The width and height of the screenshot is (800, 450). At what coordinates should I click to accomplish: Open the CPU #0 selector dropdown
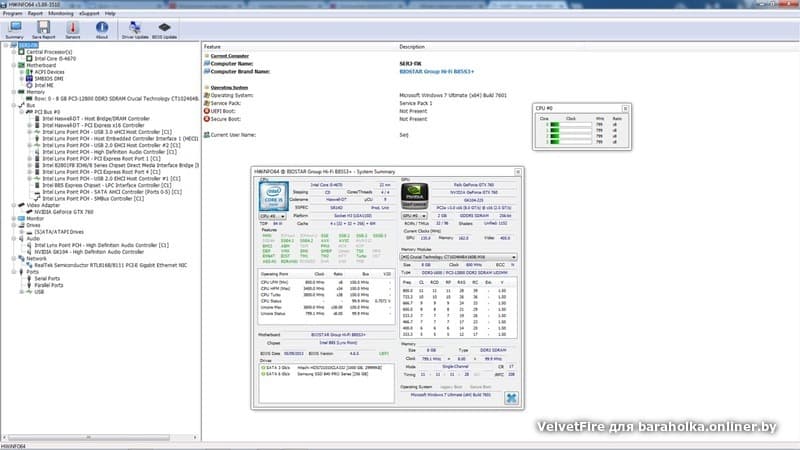pyautogui.click(x=273, y=216)
